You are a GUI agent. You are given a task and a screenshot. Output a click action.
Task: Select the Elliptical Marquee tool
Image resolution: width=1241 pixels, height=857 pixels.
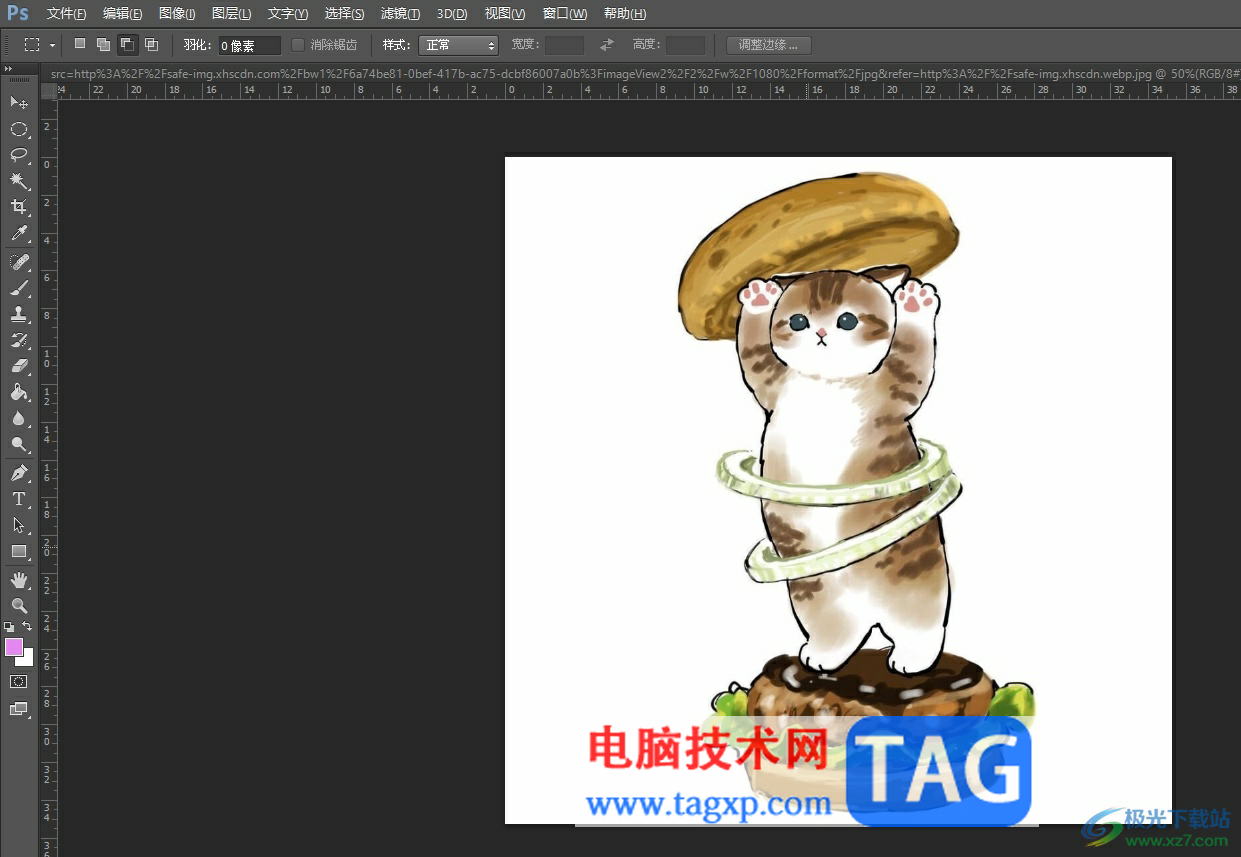(x=19, y=129)
